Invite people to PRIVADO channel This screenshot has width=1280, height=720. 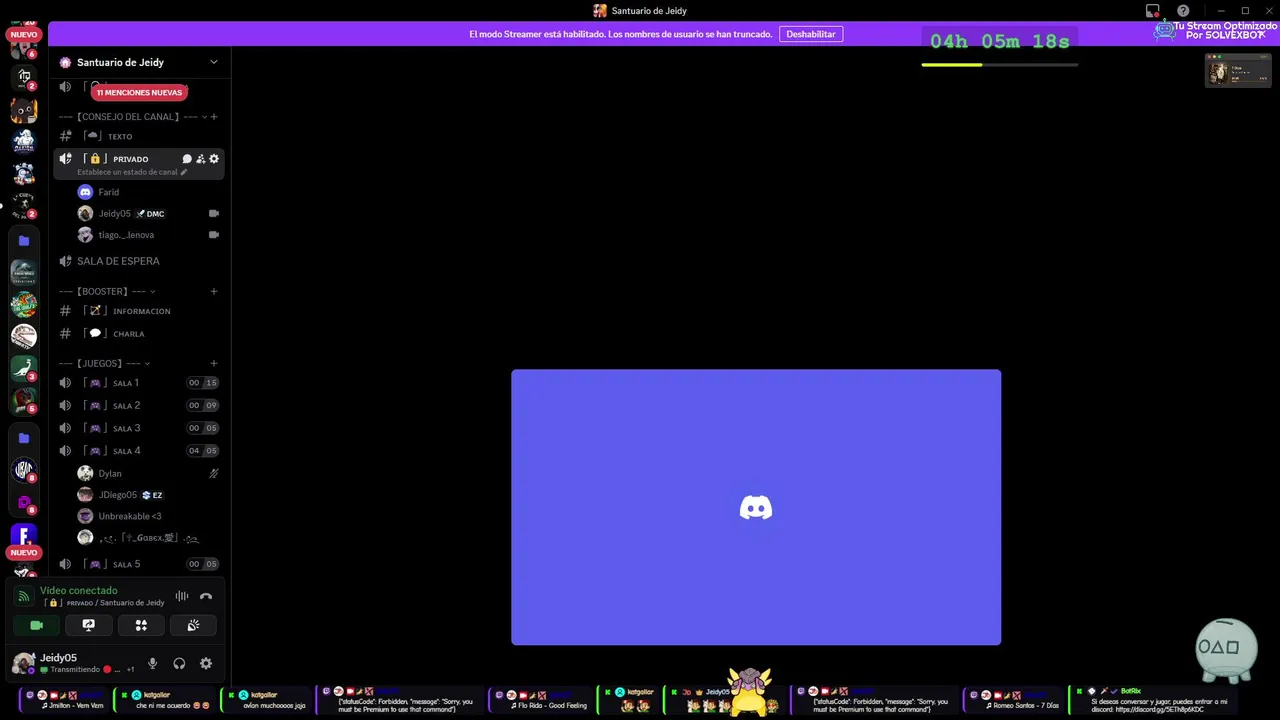[200, 159]
